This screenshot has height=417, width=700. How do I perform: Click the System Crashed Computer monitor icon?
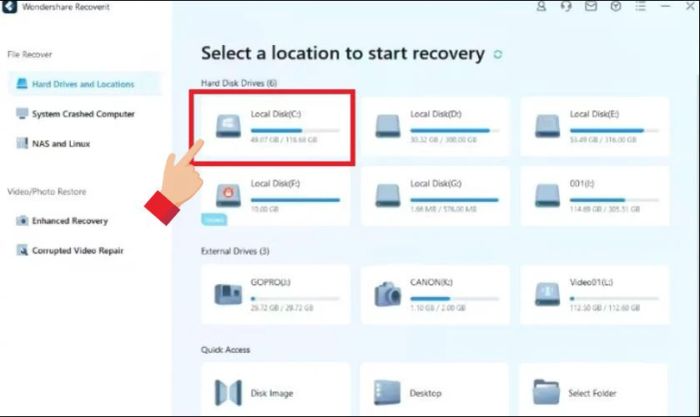tap(22, 113)
